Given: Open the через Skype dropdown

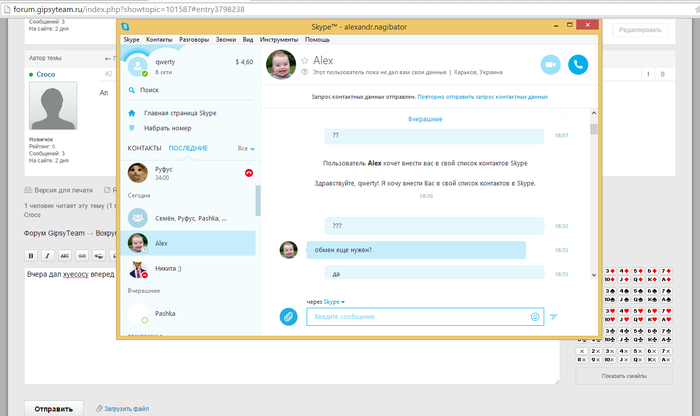Looking at the screenshot, I should coord(334,302).
